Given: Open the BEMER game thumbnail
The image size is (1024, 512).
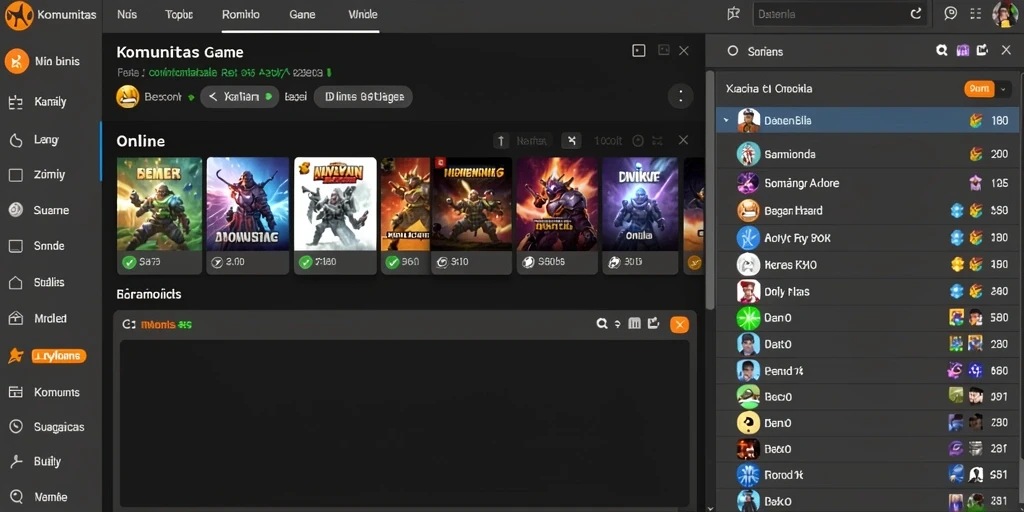Looking at the screenshot, I should [159, 204].
